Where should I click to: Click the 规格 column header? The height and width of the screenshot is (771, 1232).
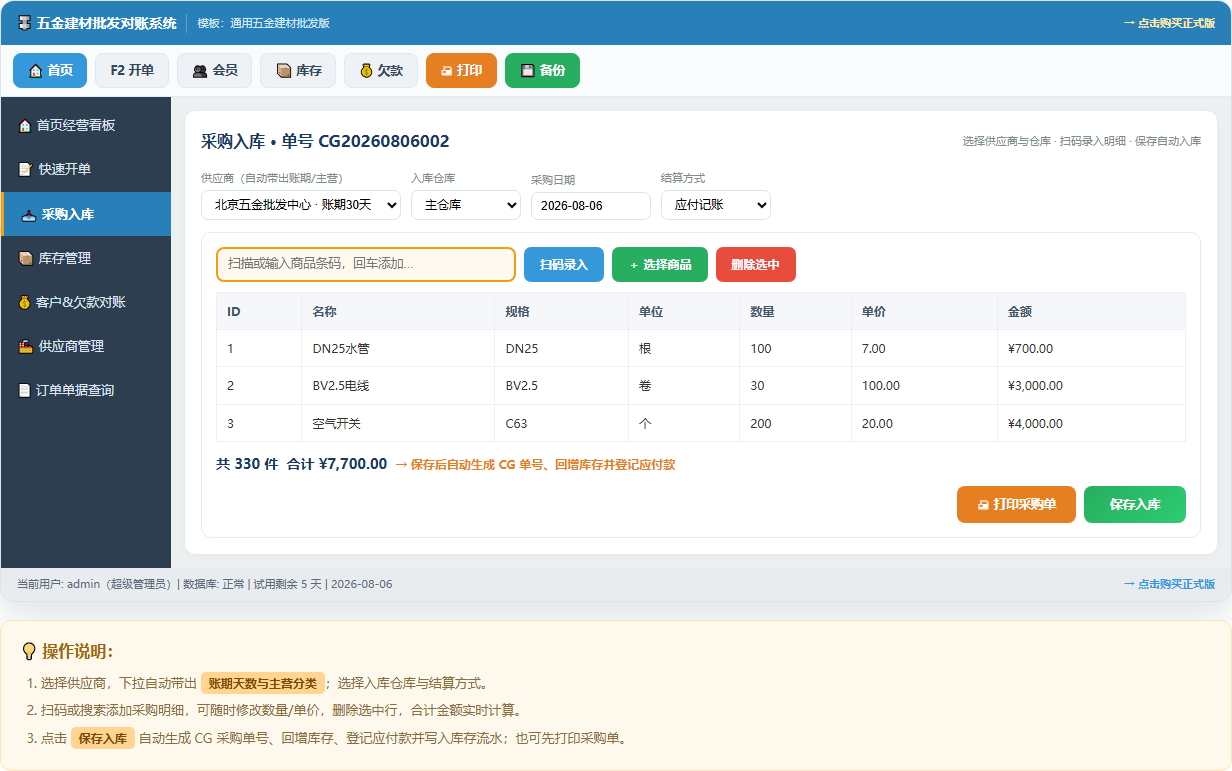click(561, 312)
